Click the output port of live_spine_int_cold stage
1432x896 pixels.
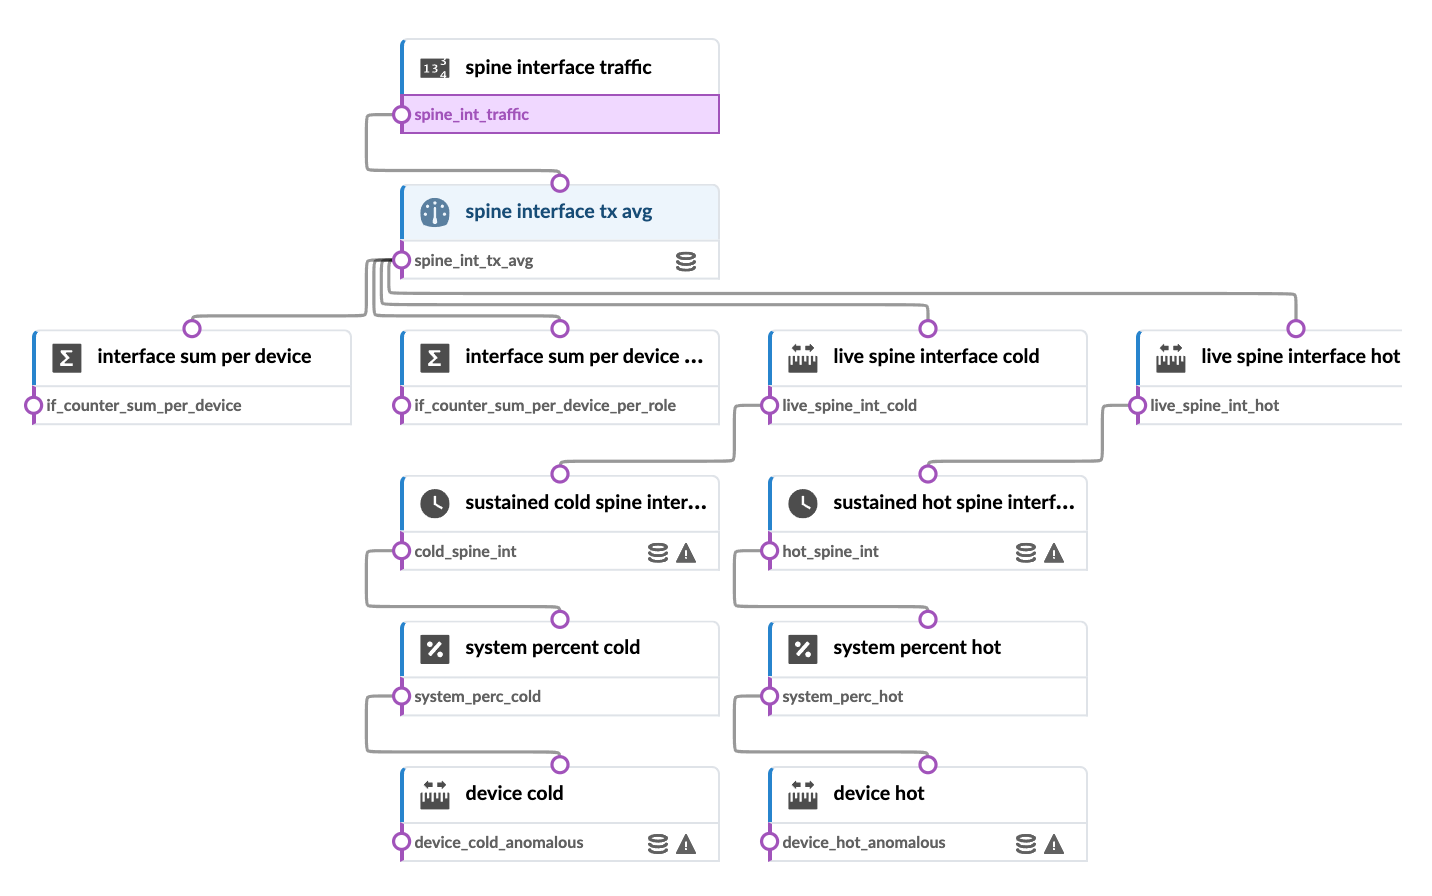coord(770,405)
